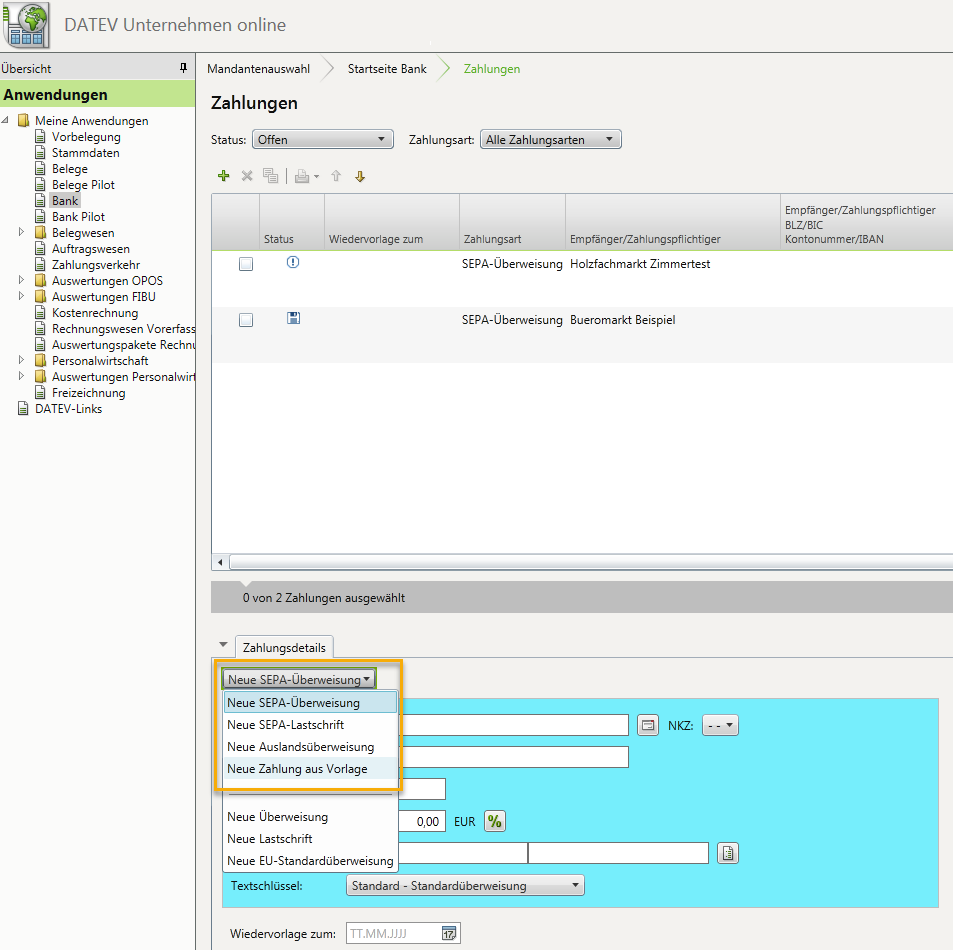Go to Mandantenauswahl breadcrumb

coord(258,69)
